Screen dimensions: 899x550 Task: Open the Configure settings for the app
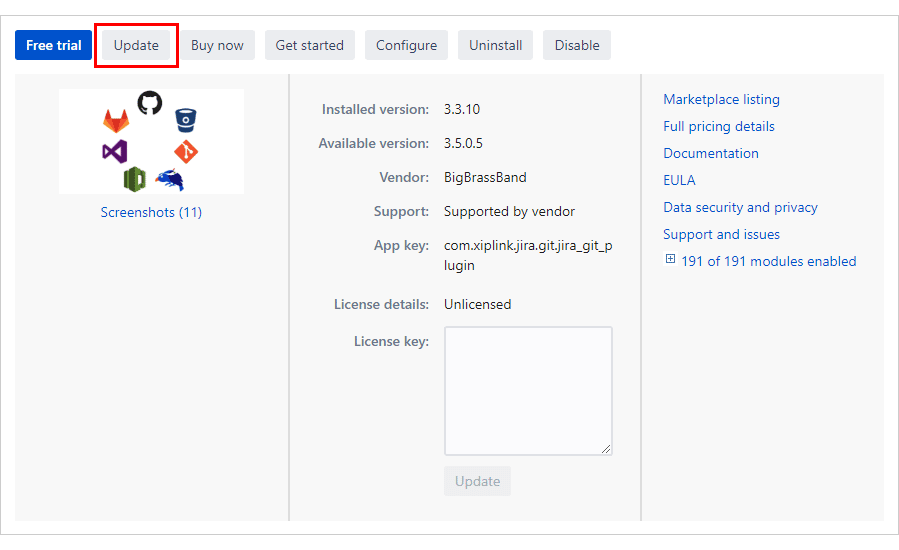click(406, 45)
